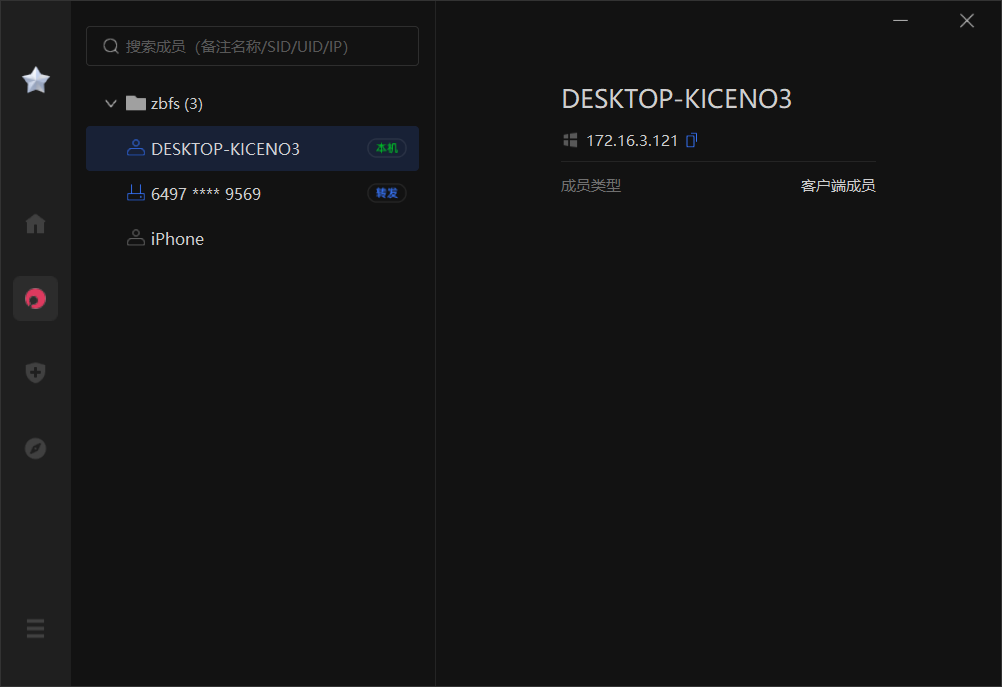Collapse the zbfs group with its chevron
1002x687 pixels.
[x=111, y=103]
